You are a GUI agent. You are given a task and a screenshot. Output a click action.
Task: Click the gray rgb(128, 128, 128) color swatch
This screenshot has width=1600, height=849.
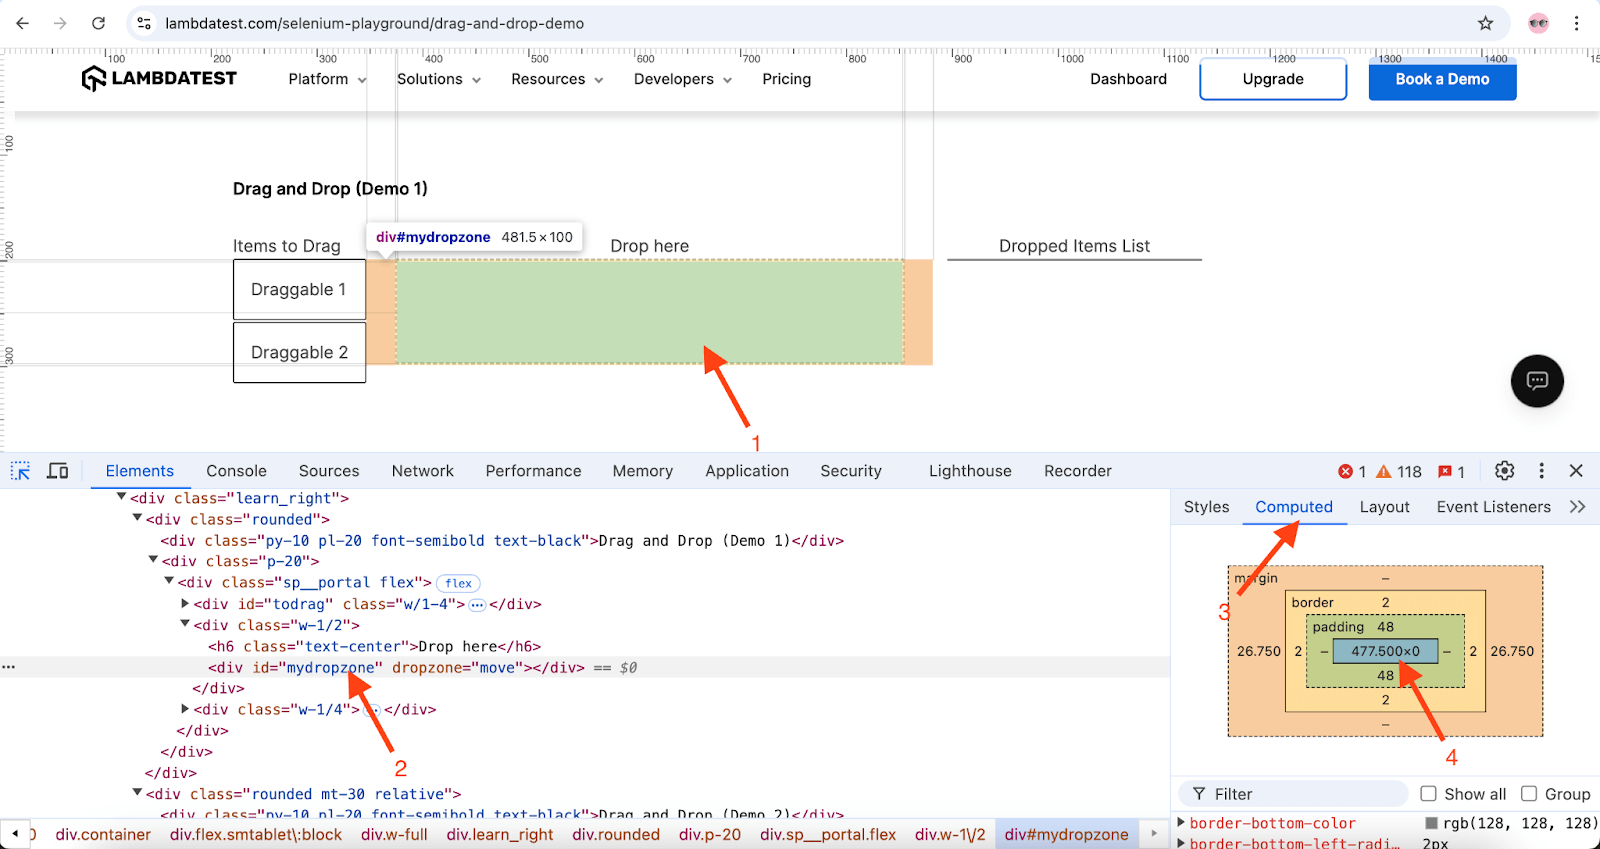(1432, 823)
